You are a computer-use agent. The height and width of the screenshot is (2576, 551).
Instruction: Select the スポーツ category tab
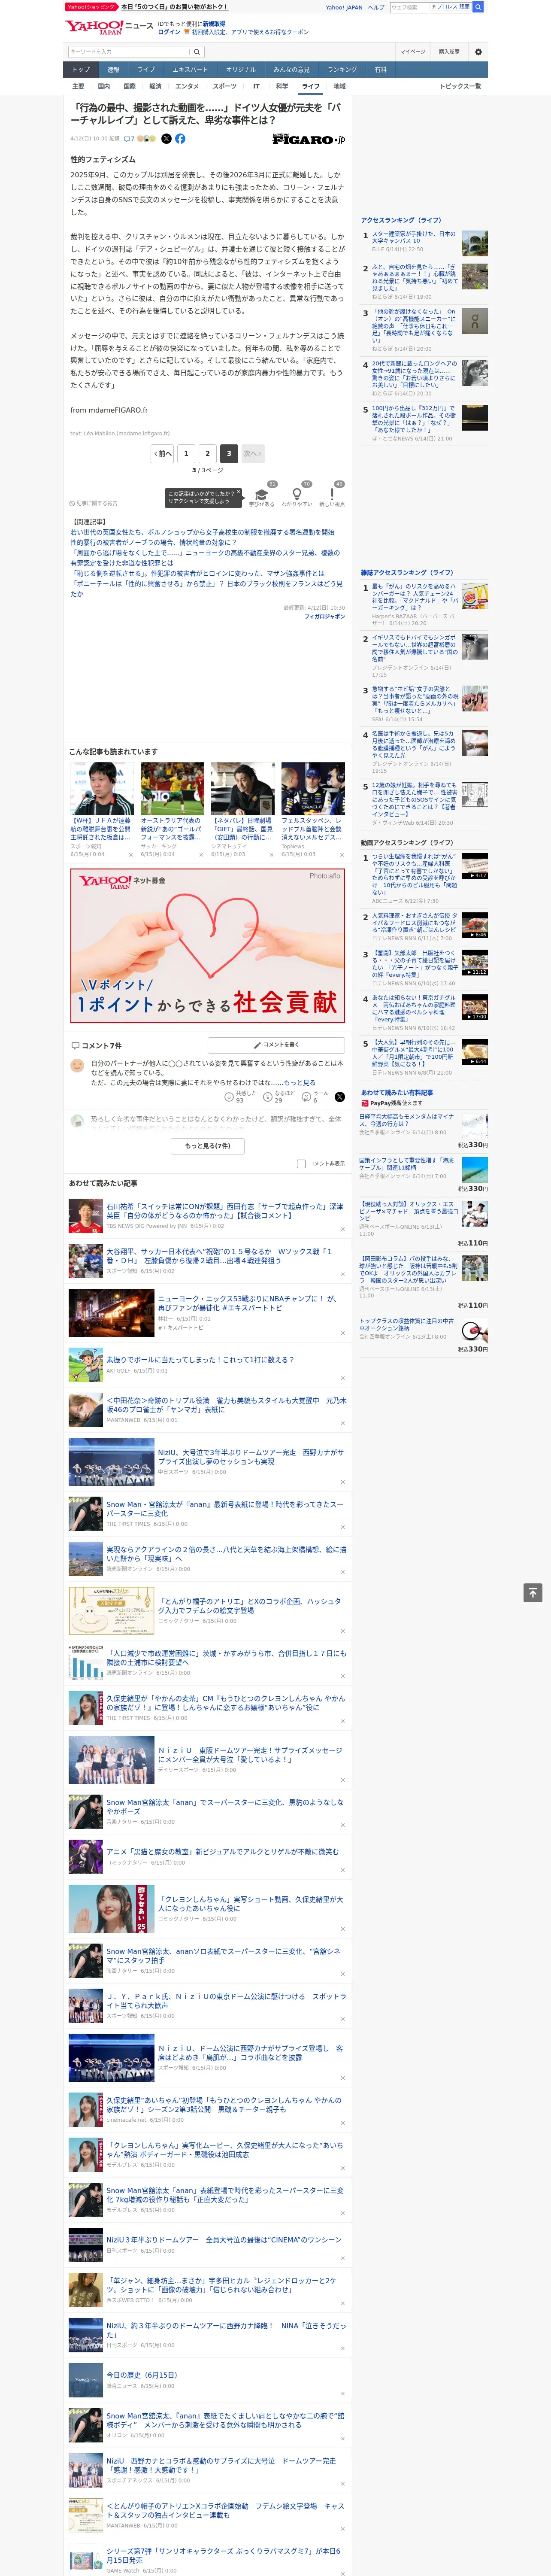point(225,86)
